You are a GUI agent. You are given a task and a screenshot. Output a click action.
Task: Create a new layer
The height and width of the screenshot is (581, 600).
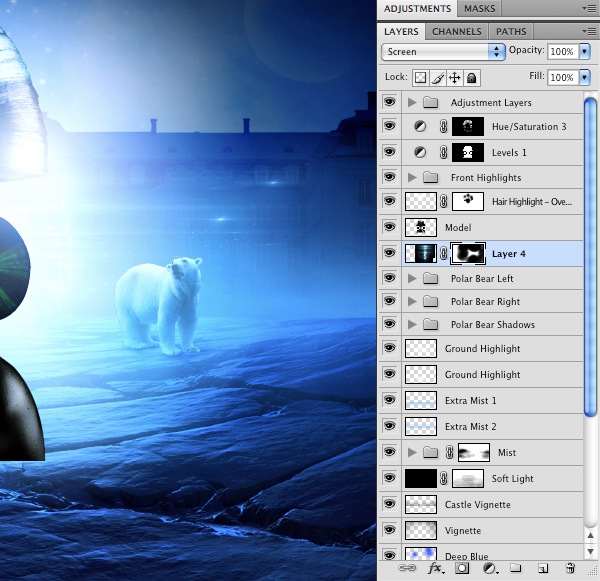[543, 568]
